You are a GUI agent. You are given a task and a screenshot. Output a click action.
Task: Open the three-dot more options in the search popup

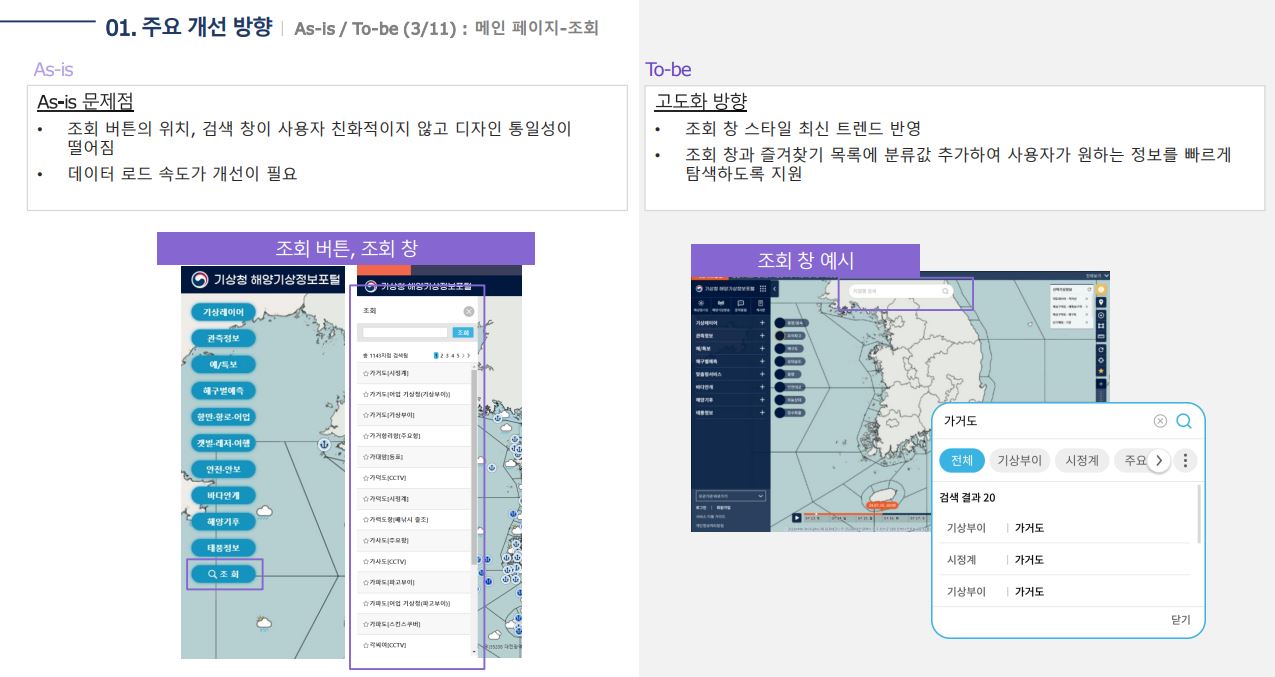(x=1185, y=461)
